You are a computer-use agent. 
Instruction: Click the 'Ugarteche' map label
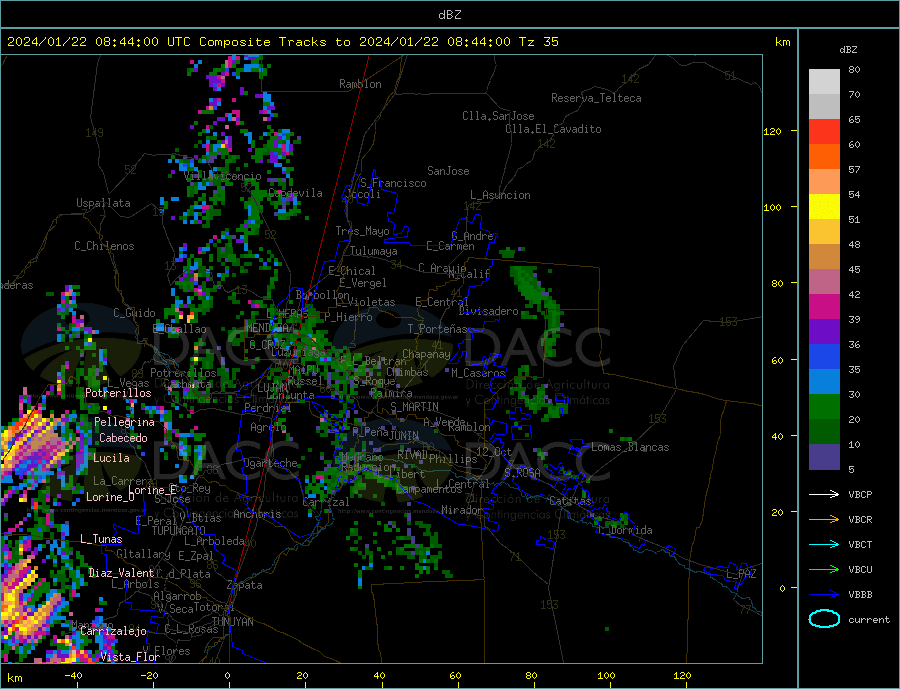coord(270,463)
